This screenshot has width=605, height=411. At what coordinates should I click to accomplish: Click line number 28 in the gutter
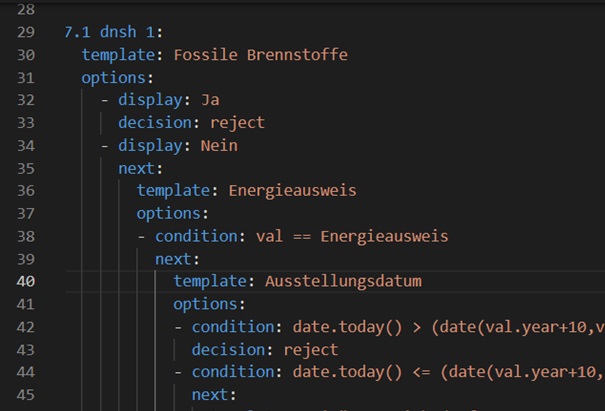click(26, 9)
